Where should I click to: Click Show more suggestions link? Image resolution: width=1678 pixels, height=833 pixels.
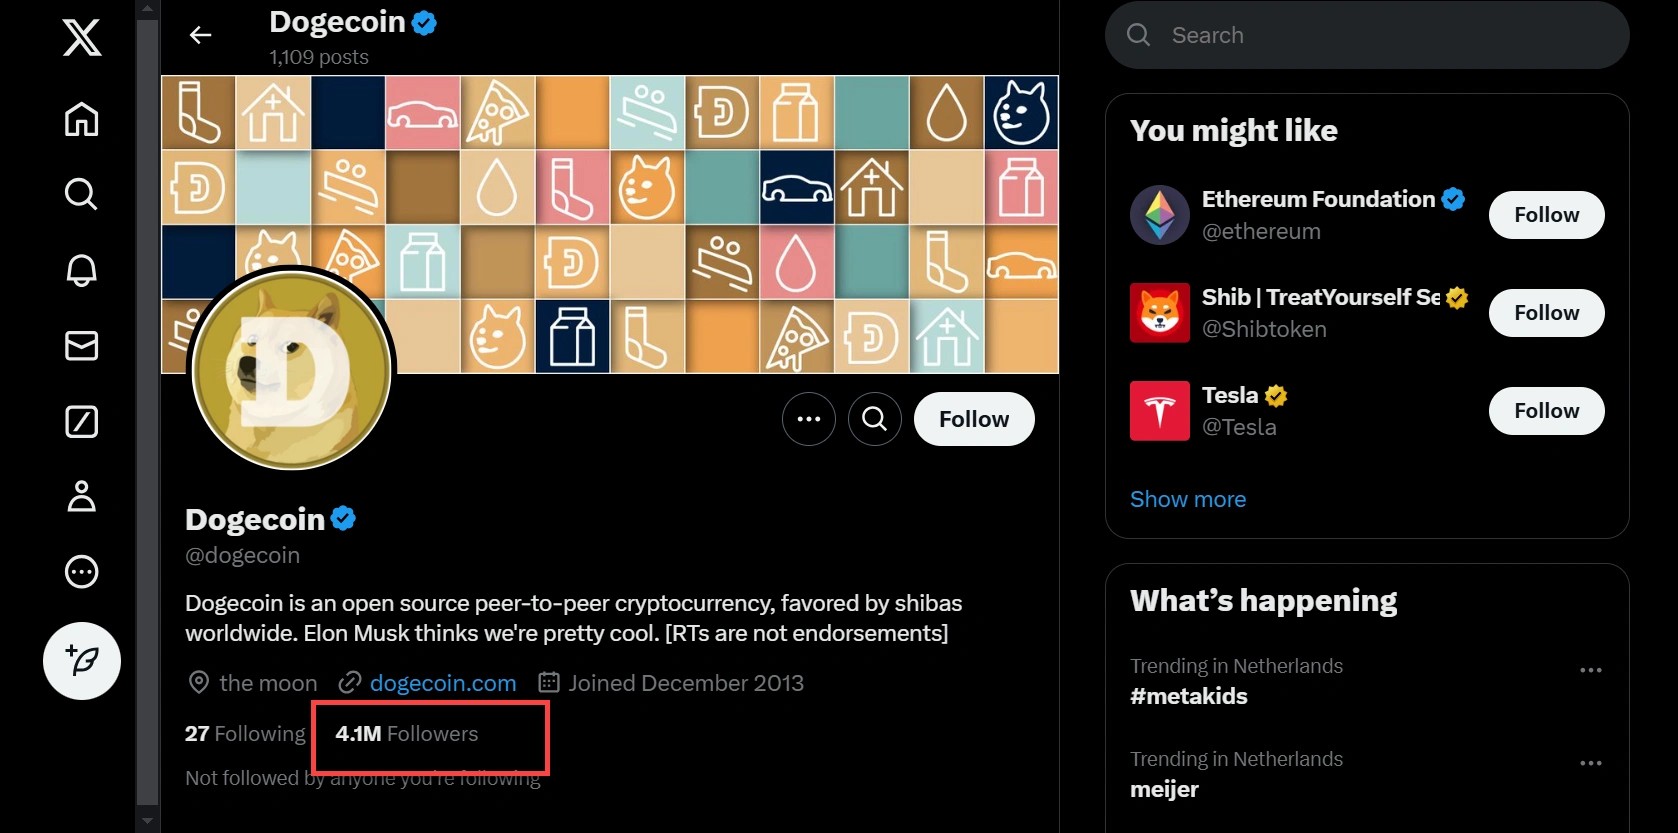[1188, 499]
